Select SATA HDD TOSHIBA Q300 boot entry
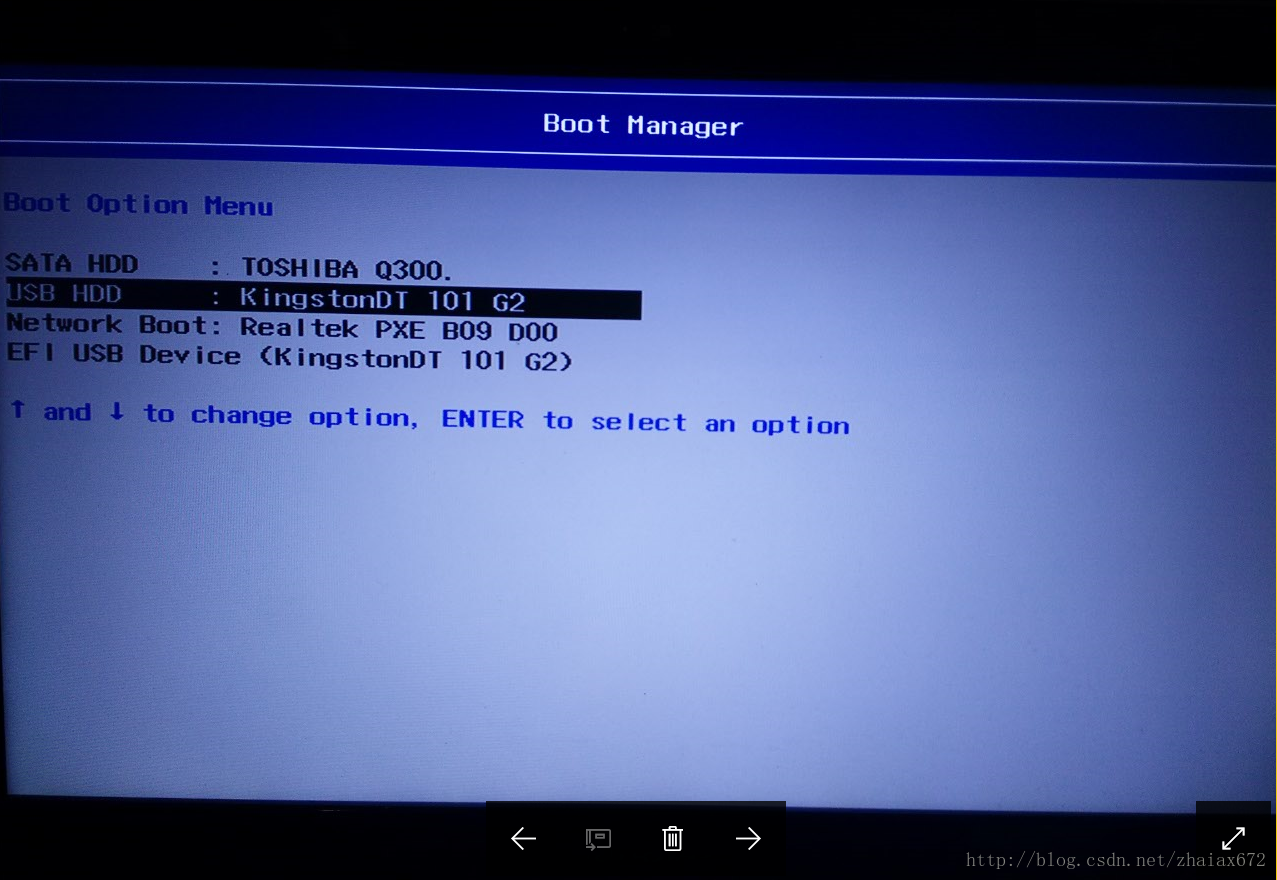Screen dimensions: 1277x880 230,267
